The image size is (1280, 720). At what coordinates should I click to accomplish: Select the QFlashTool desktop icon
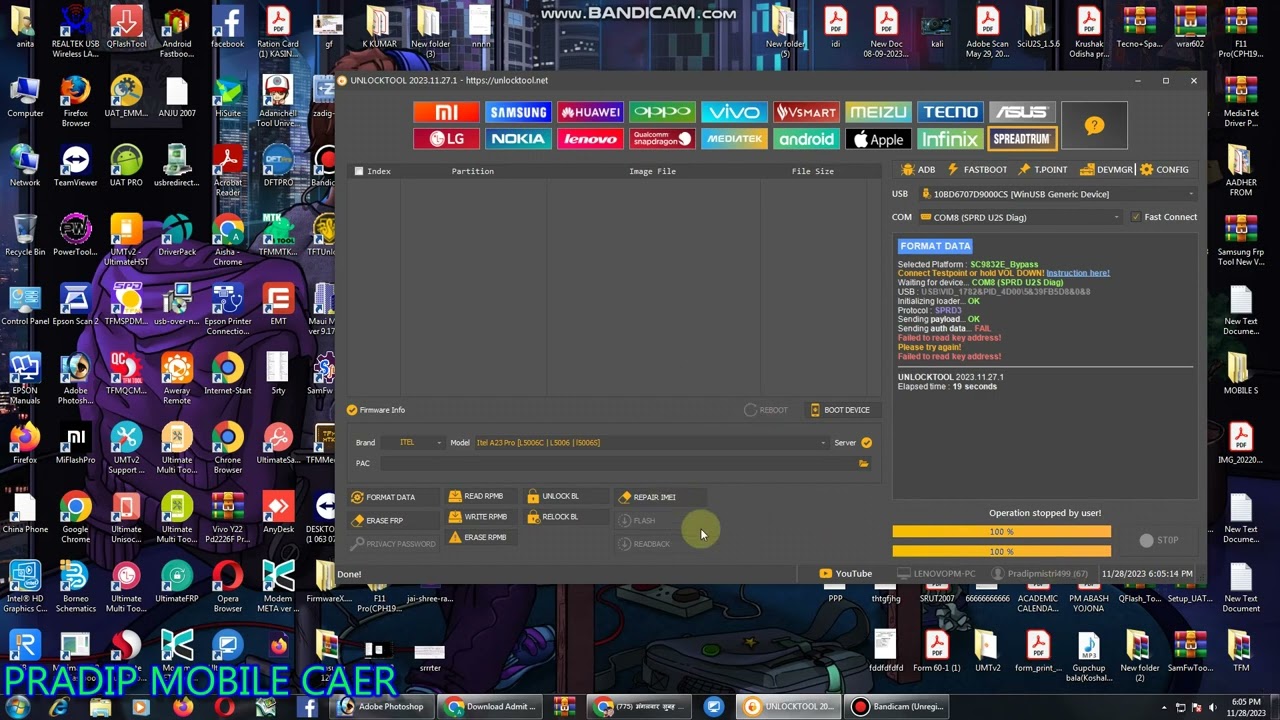[126, 27]
